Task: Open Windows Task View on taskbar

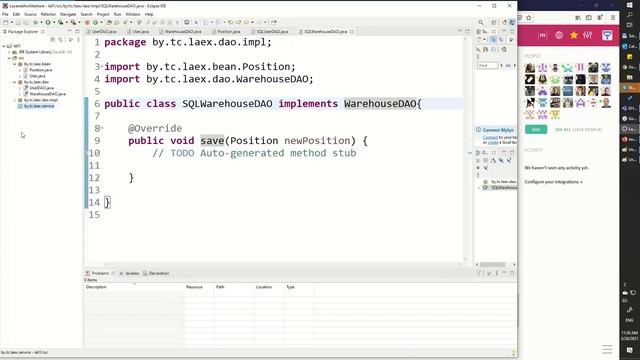Action: point(630,25)
